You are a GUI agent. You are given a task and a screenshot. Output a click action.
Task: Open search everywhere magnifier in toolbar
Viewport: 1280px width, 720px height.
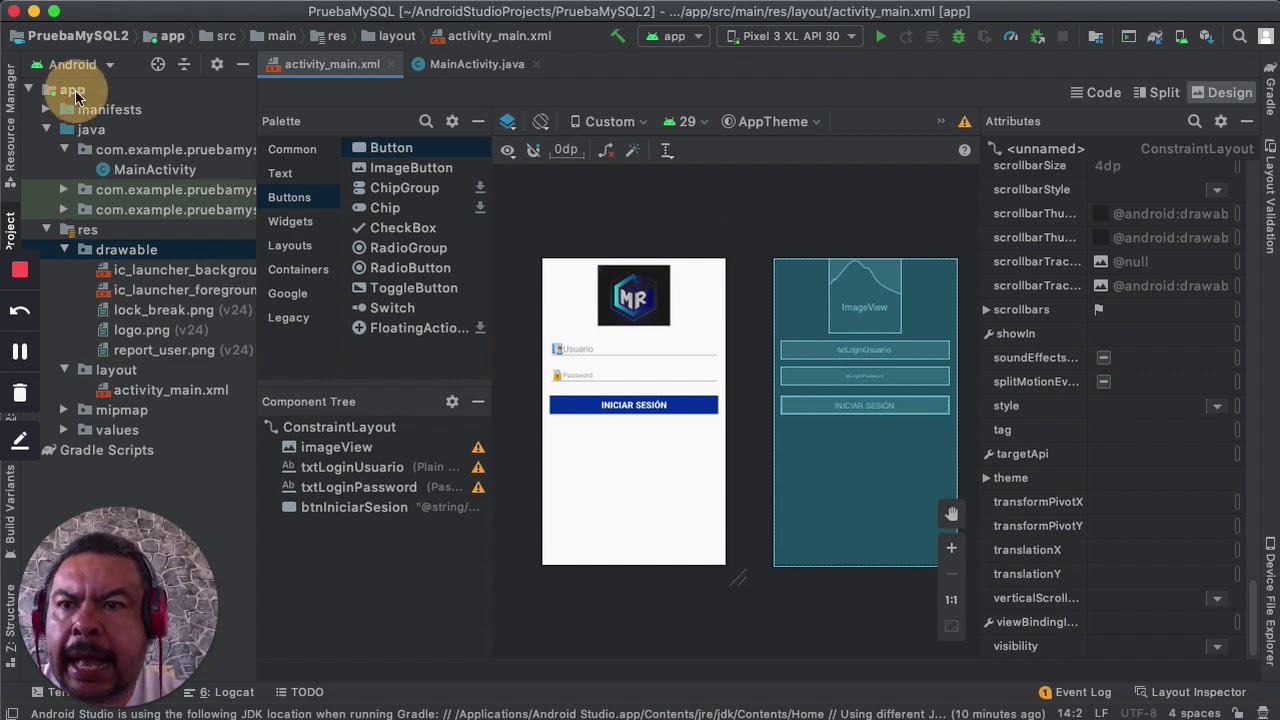tap(1240, 37)
